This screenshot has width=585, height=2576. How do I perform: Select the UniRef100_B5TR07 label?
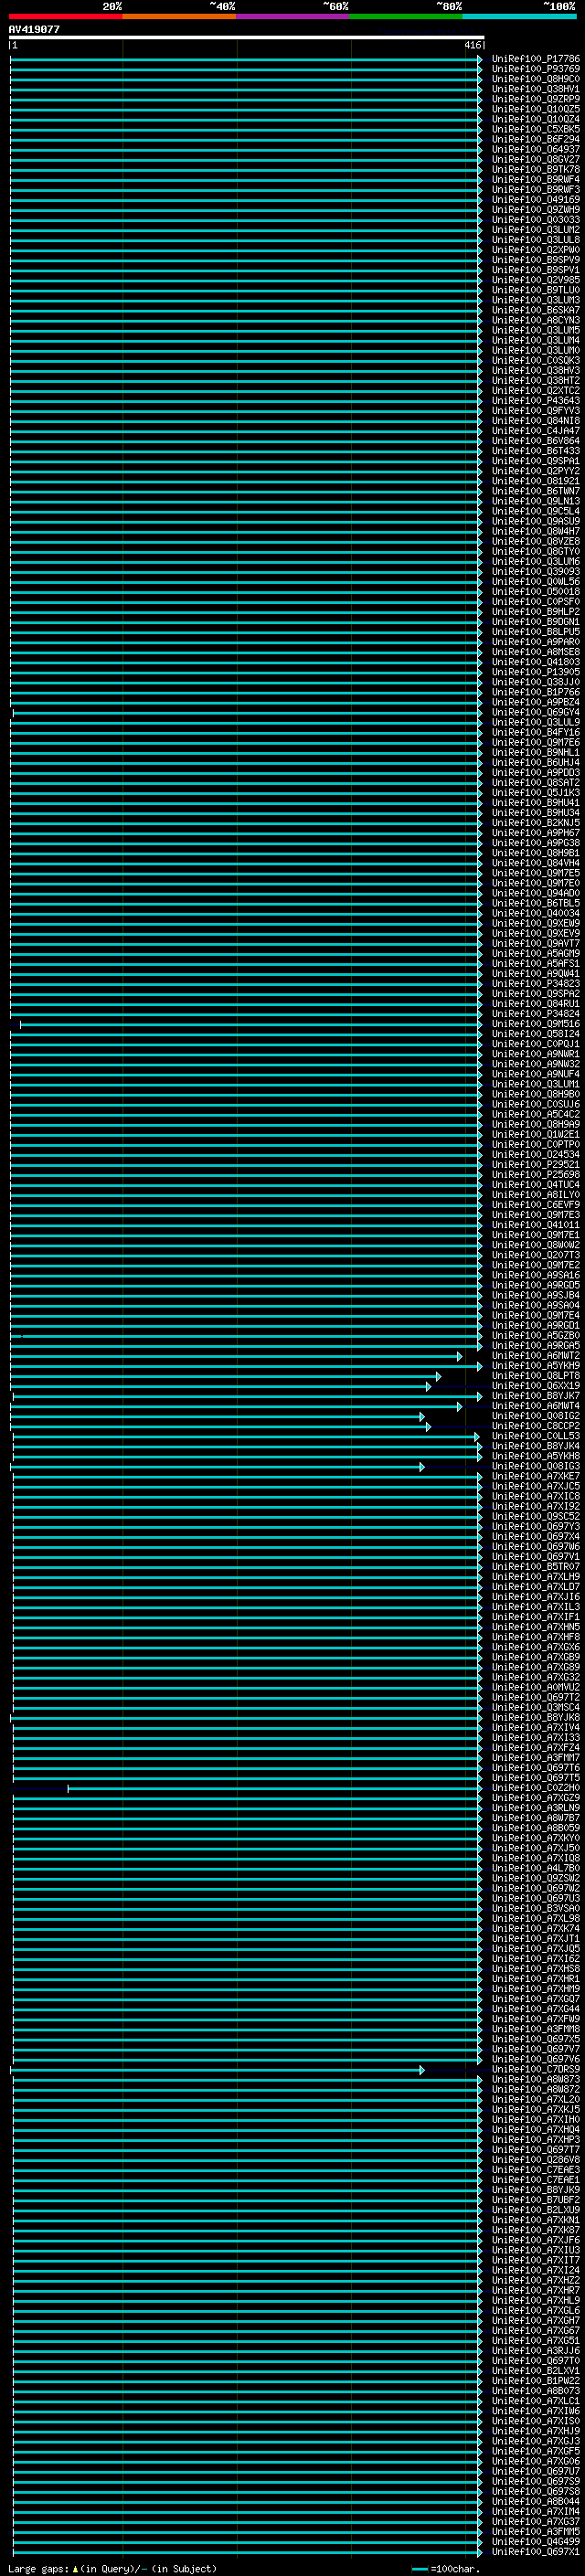tap(536, 1567)
